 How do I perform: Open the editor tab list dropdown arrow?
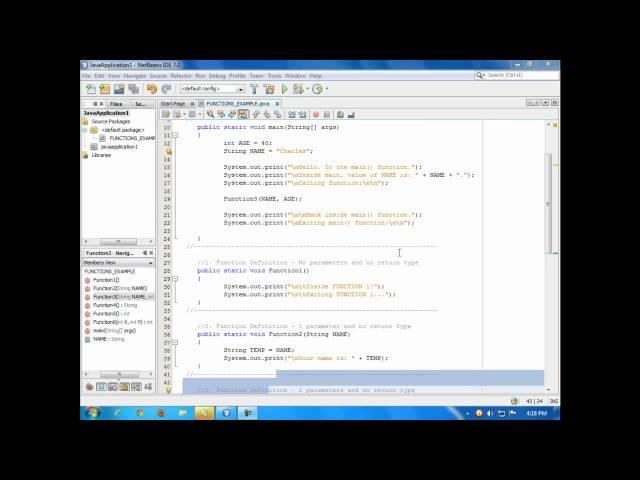pos(545,103)
